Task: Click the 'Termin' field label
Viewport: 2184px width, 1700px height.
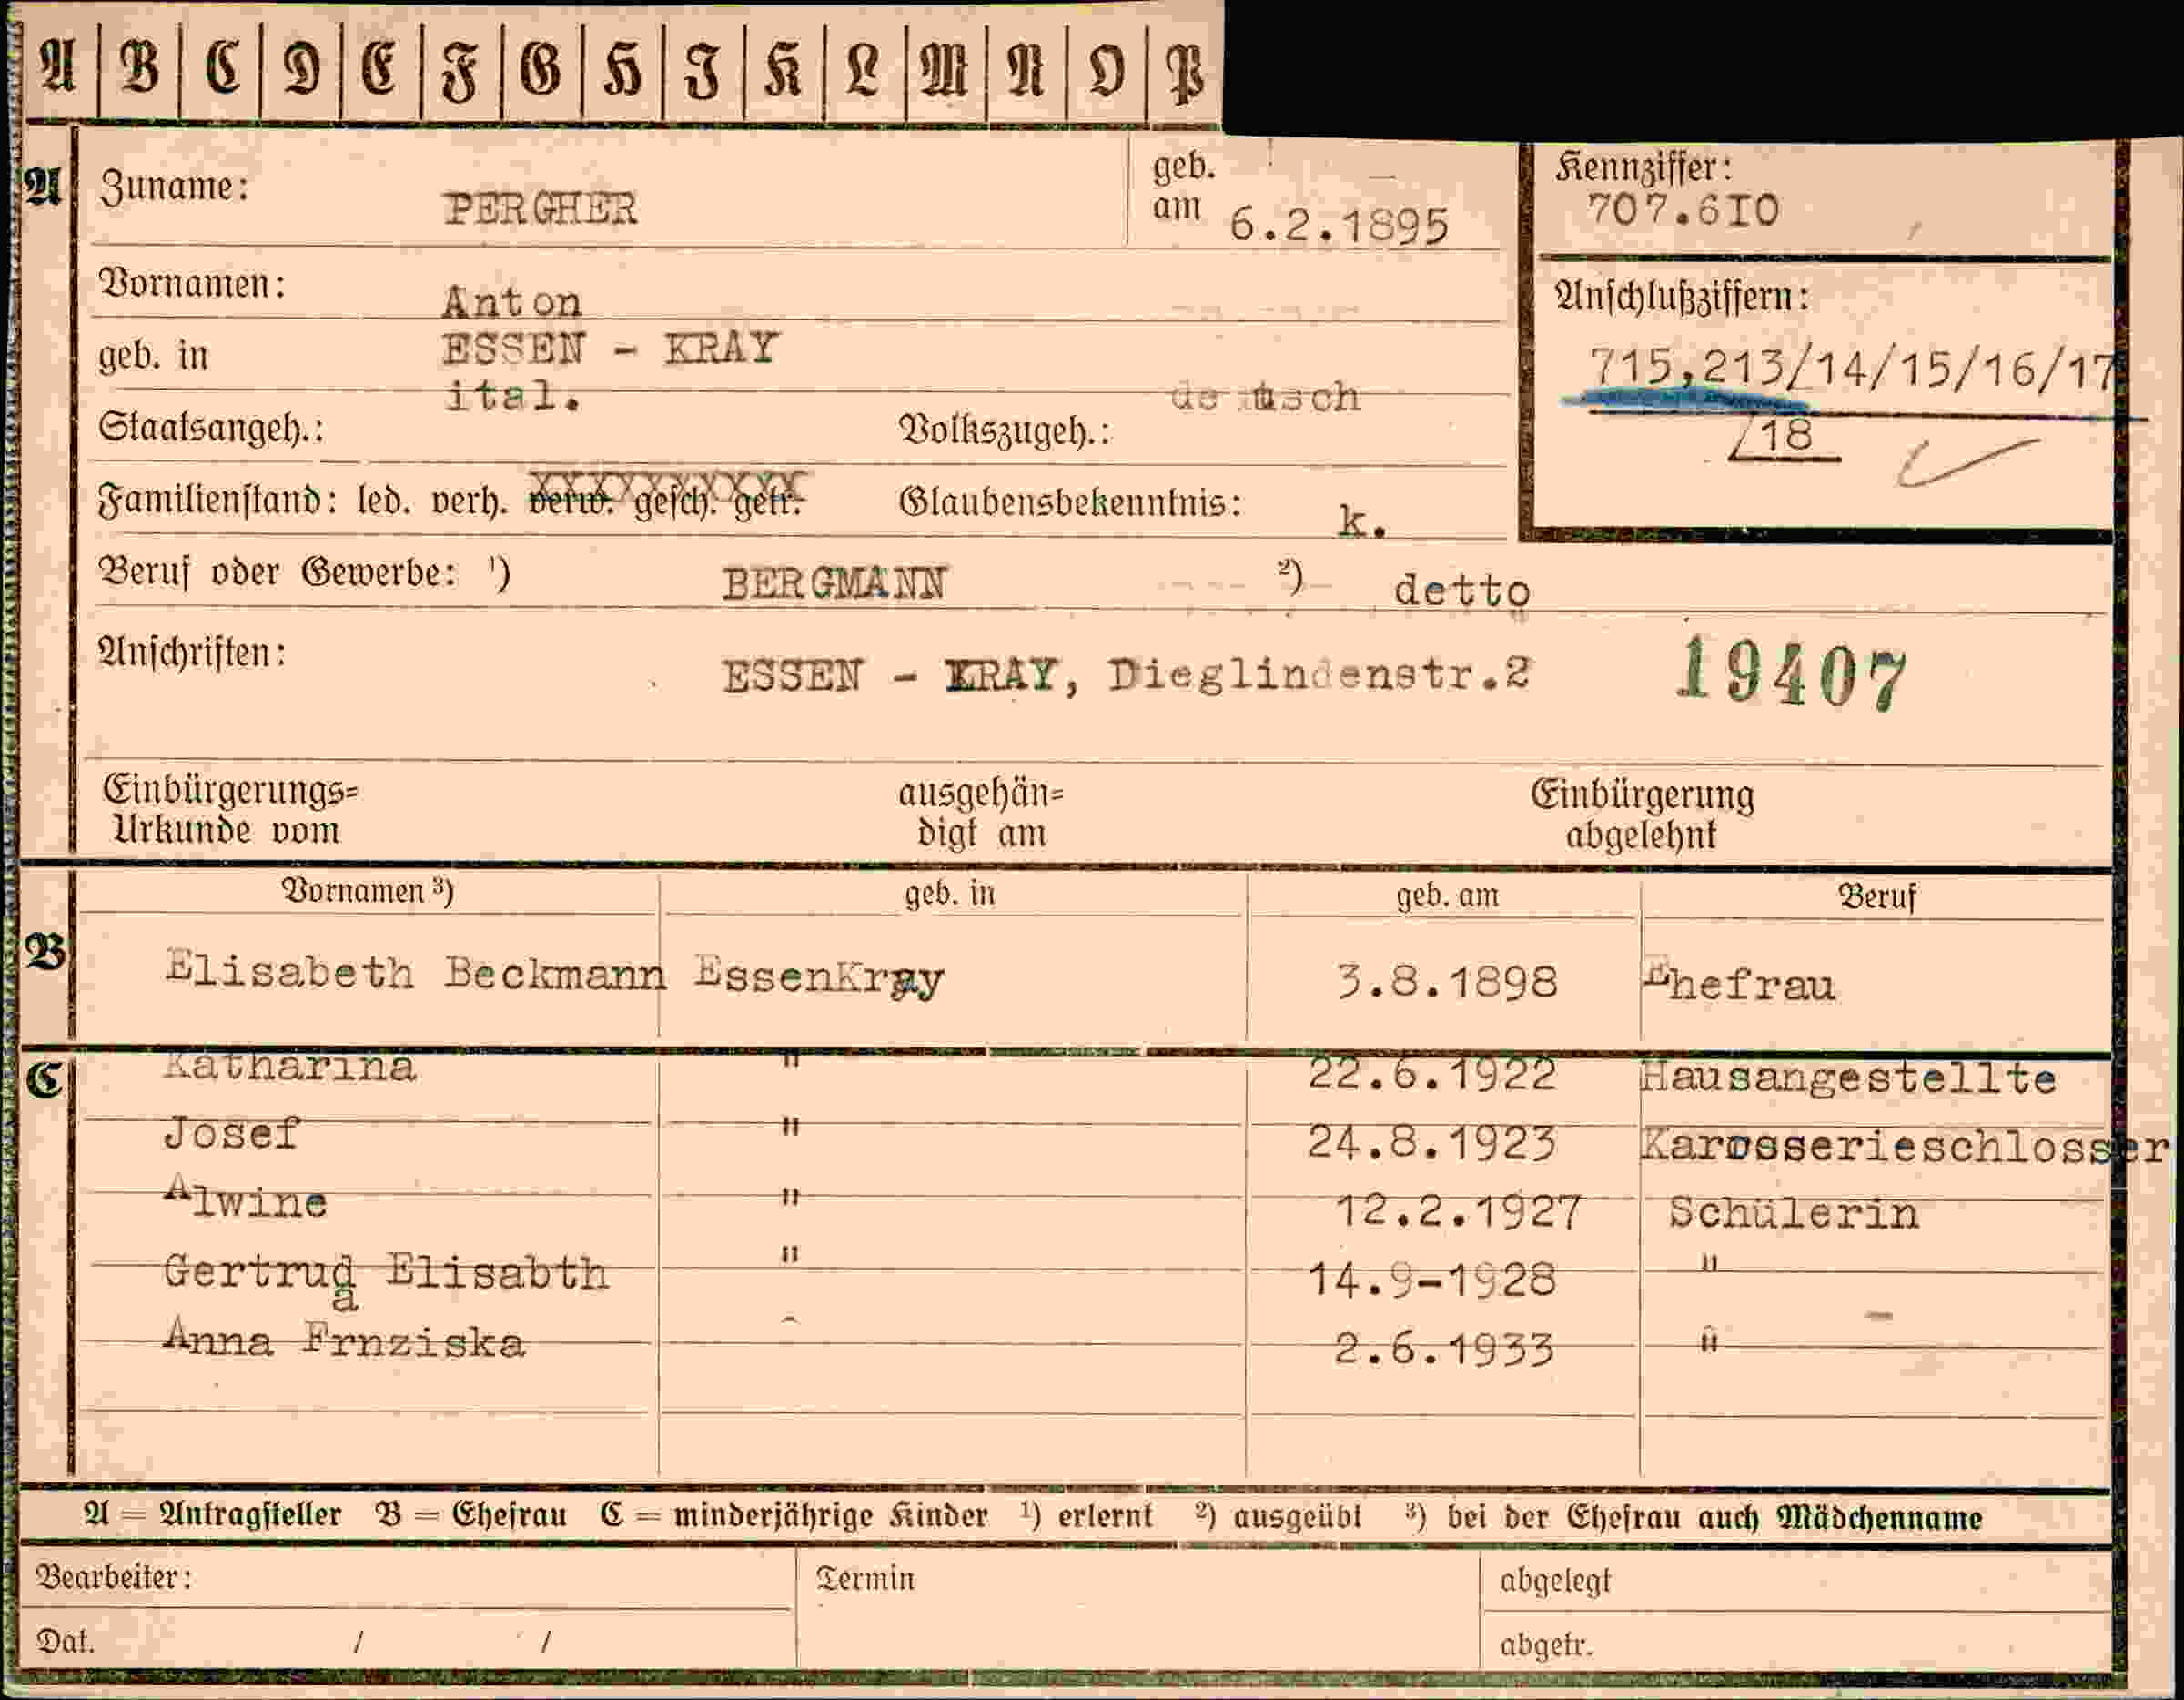Action: pyautogui.click(x=865, y=1579)
